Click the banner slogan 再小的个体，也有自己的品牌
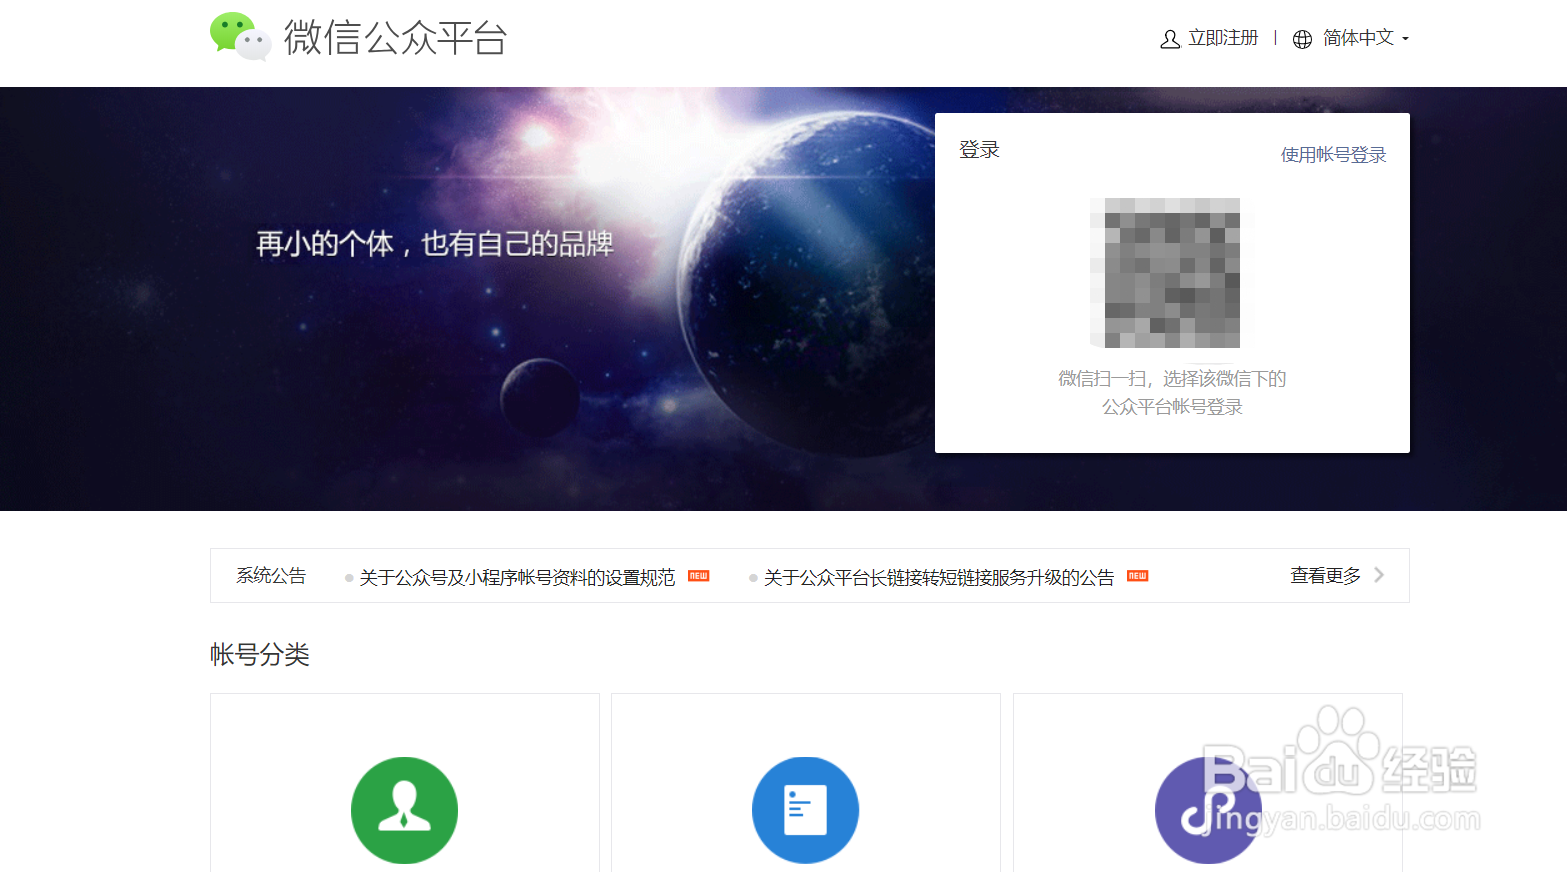This screenshot has width=1567, height=872. (x=435, y=244)
